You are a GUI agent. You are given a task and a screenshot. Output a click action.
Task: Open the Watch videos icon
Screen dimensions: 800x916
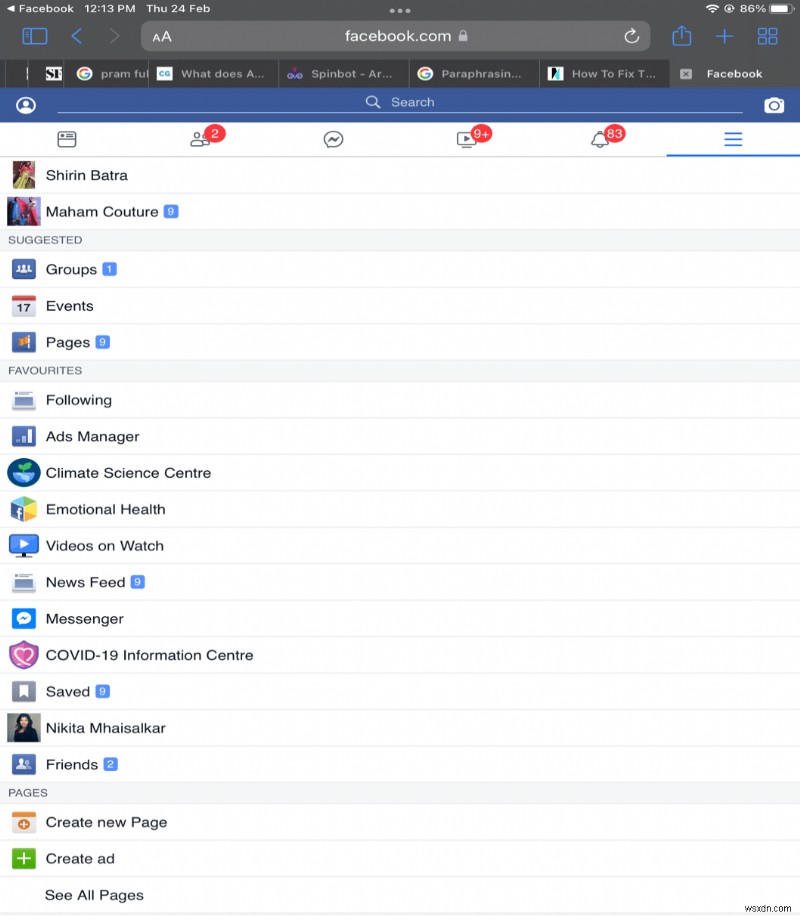467,139
